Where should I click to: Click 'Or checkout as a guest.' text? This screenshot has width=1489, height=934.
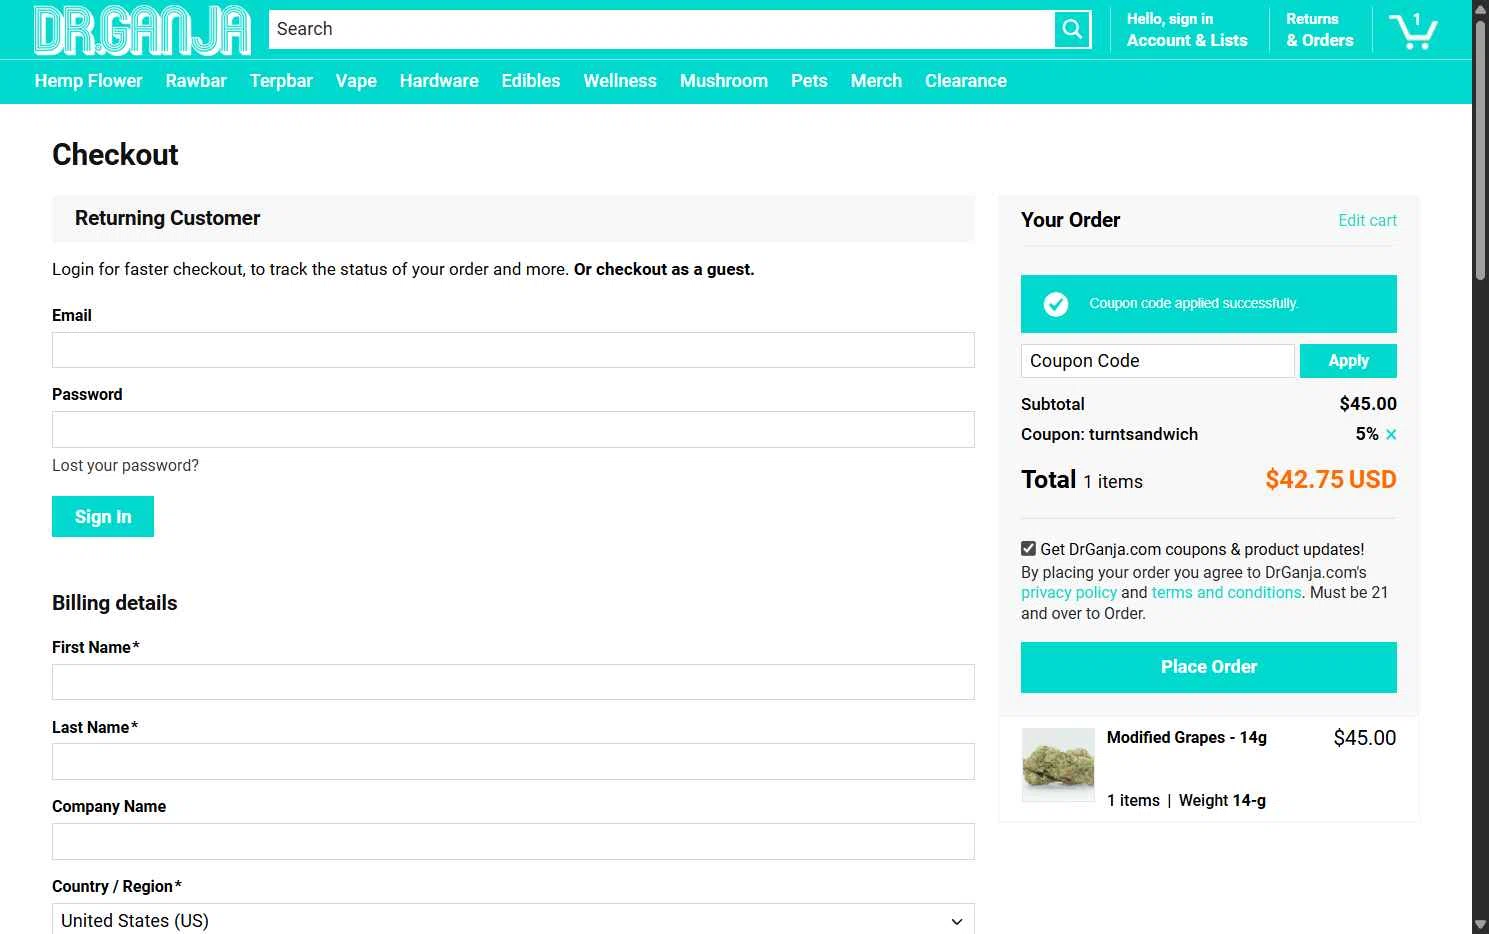coord(664,269)
